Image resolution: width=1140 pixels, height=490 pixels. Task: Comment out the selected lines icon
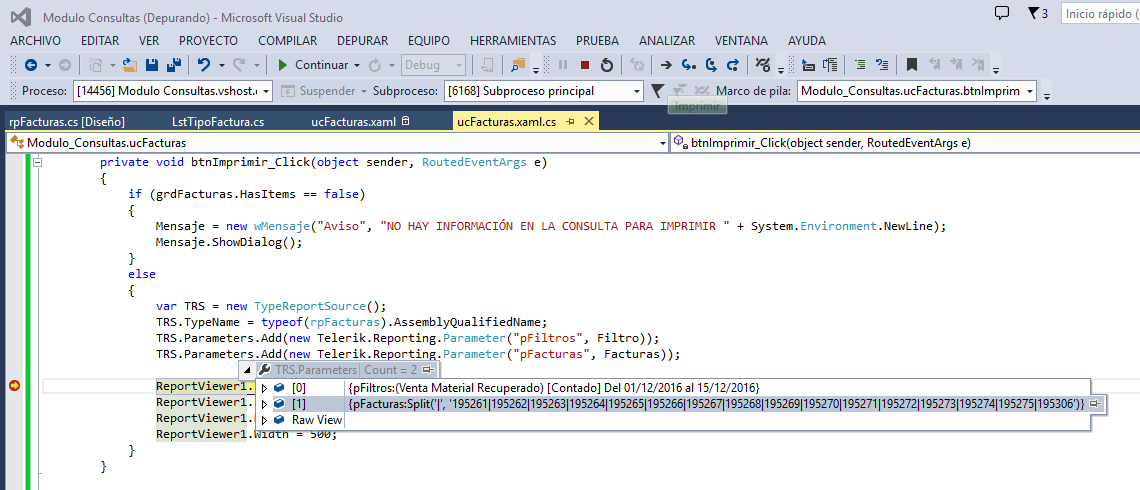860,65
